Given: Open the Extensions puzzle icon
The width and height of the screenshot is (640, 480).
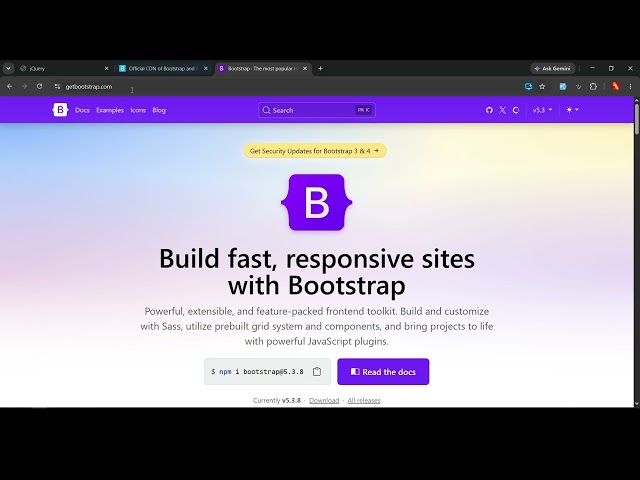Looking at the screenshot, I should [x=593, y=87].
